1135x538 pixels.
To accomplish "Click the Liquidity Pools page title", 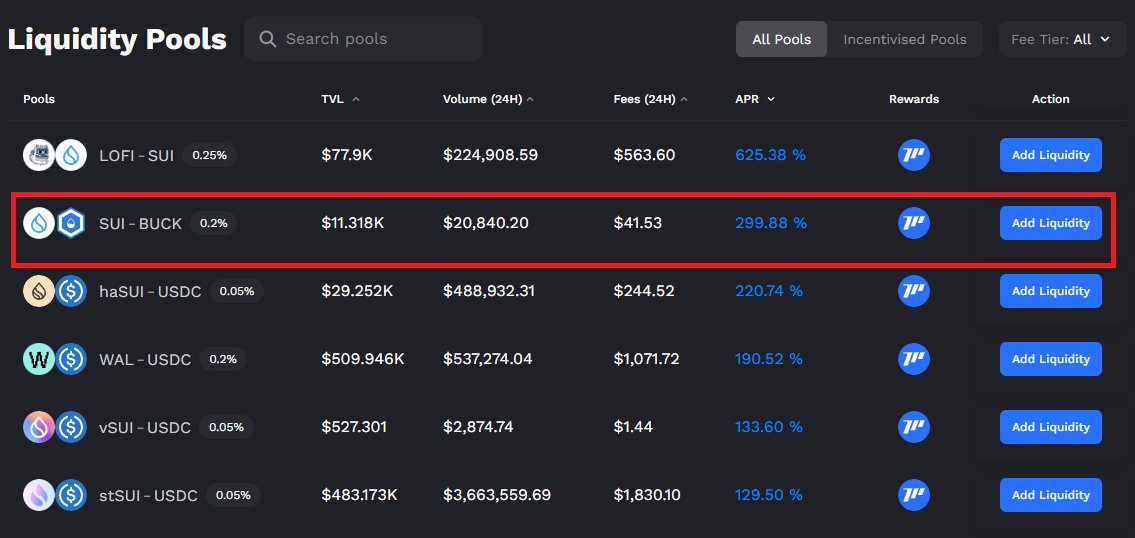I will tap(117, 39).
